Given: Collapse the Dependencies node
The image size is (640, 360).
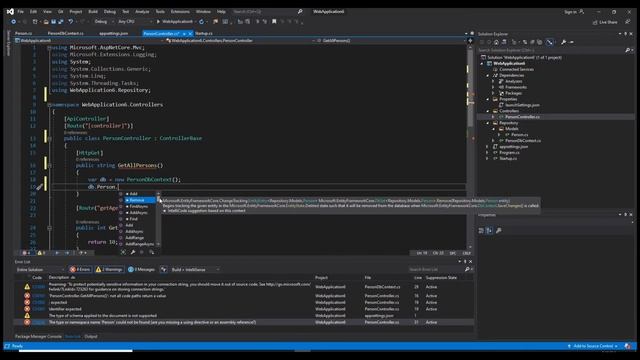Looking at the screenshot, I should tap(488, 76).
